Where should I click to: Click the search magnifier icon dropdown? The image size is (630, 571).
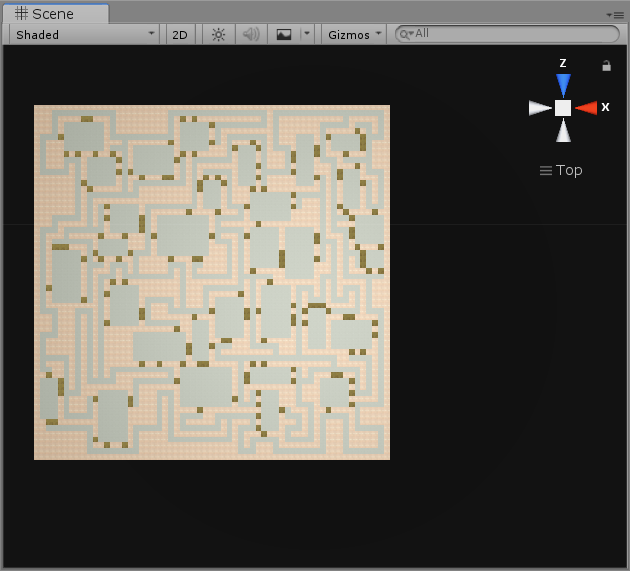pyautogui.click(x=406, y=35)
